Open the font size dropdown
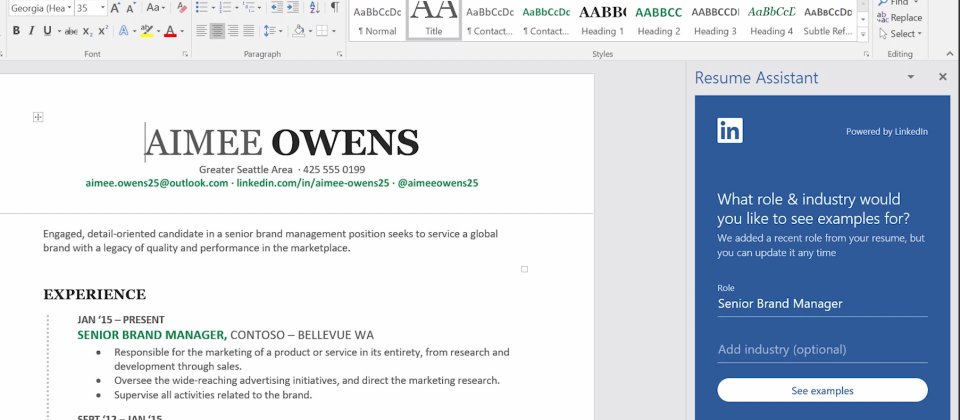The height and width of the screenshot is (420, 960). (102, 8)
